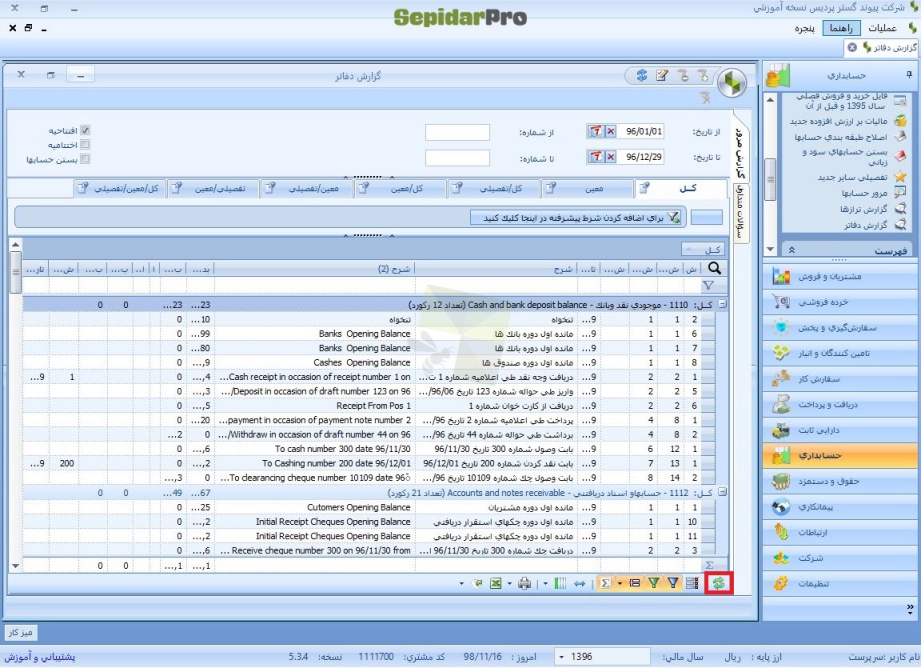The image size is (921, 668).
Task: Click the clear-filter funnel with X icon
Action: coord(705,98)
